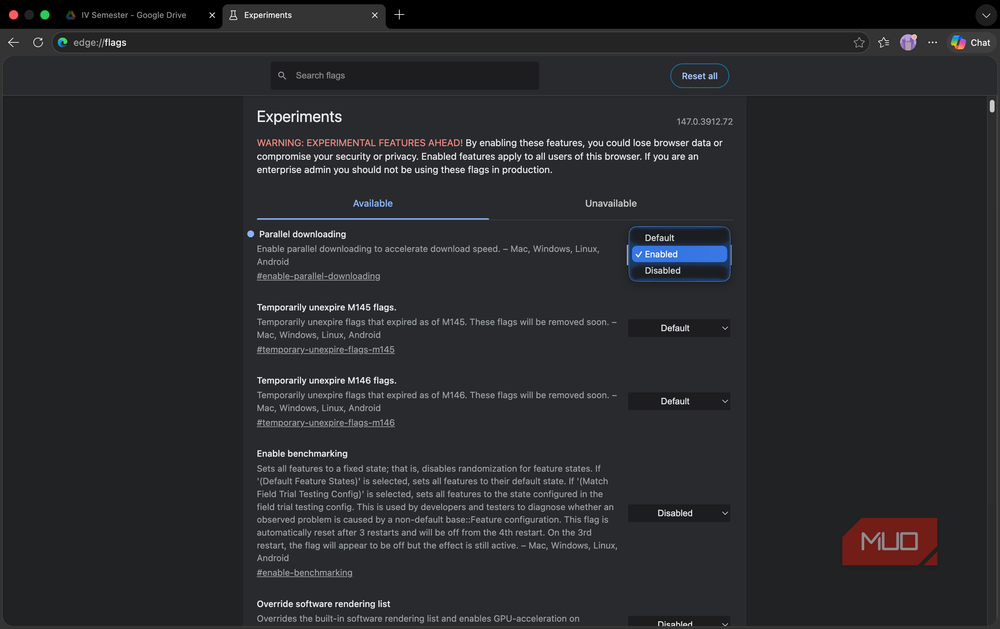Choose Enabled in Parallel downloading dropdown

point(679,254)
